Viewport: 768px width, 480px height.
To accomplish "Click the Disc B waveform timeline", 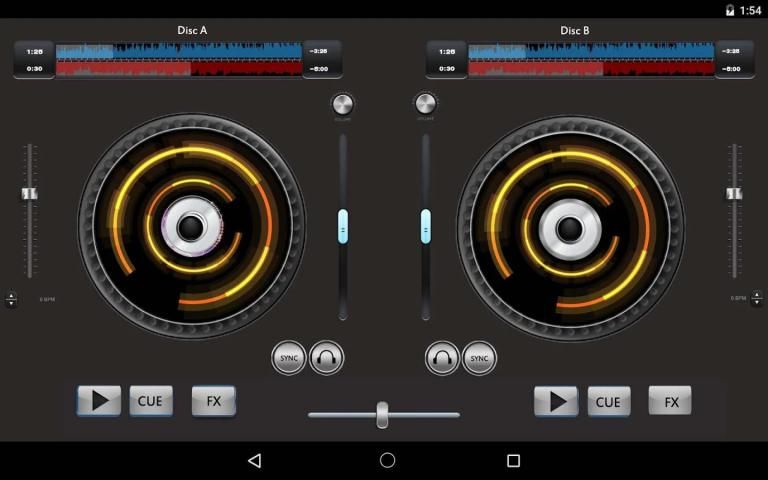I will tap(591, 59).
